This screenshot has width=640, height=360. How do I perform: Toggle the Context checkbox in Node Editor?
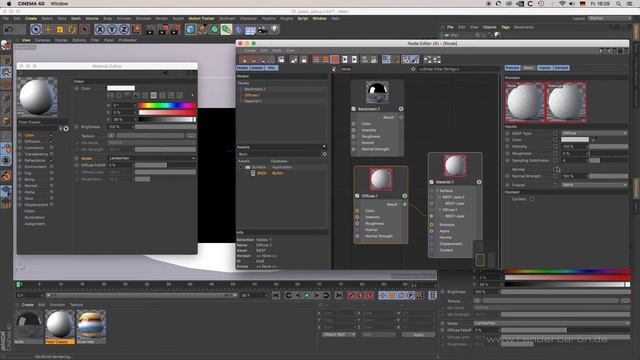point(532,199)
